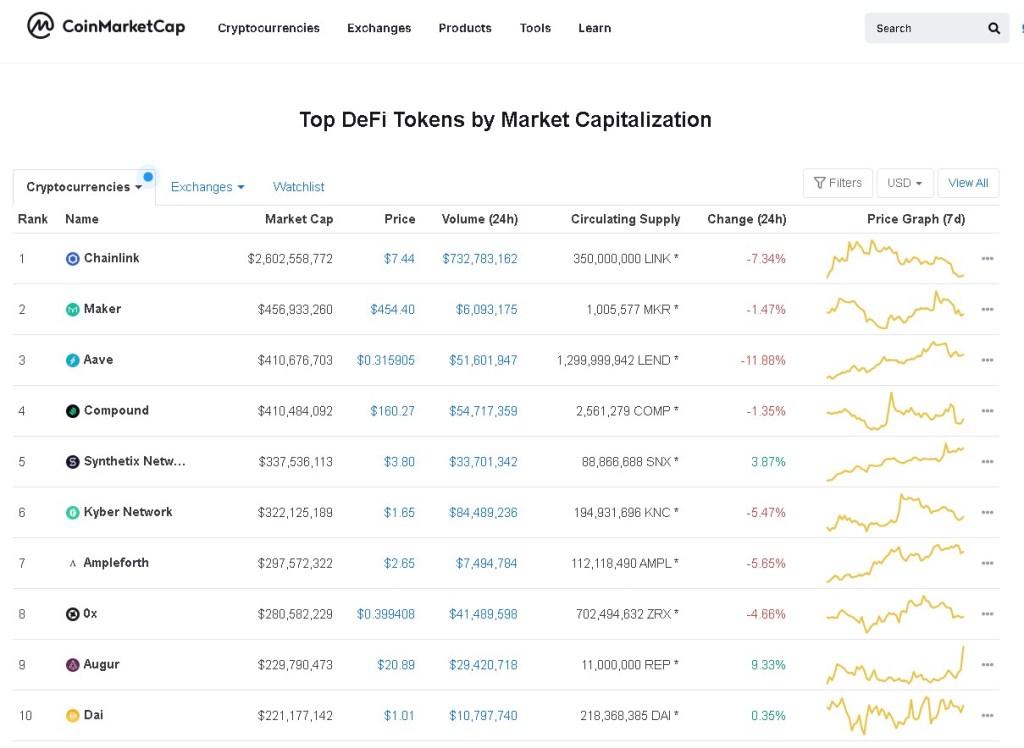Open the Products menu in the header
Screen dimensions: 1024x748
click(465, 28)
